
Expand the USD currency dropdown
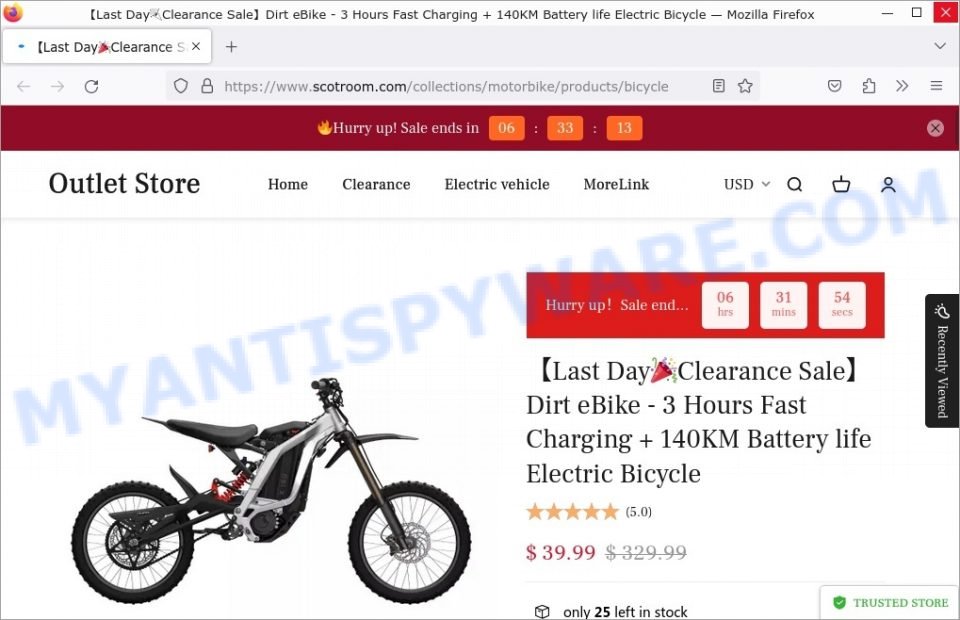tap(746, 184)
